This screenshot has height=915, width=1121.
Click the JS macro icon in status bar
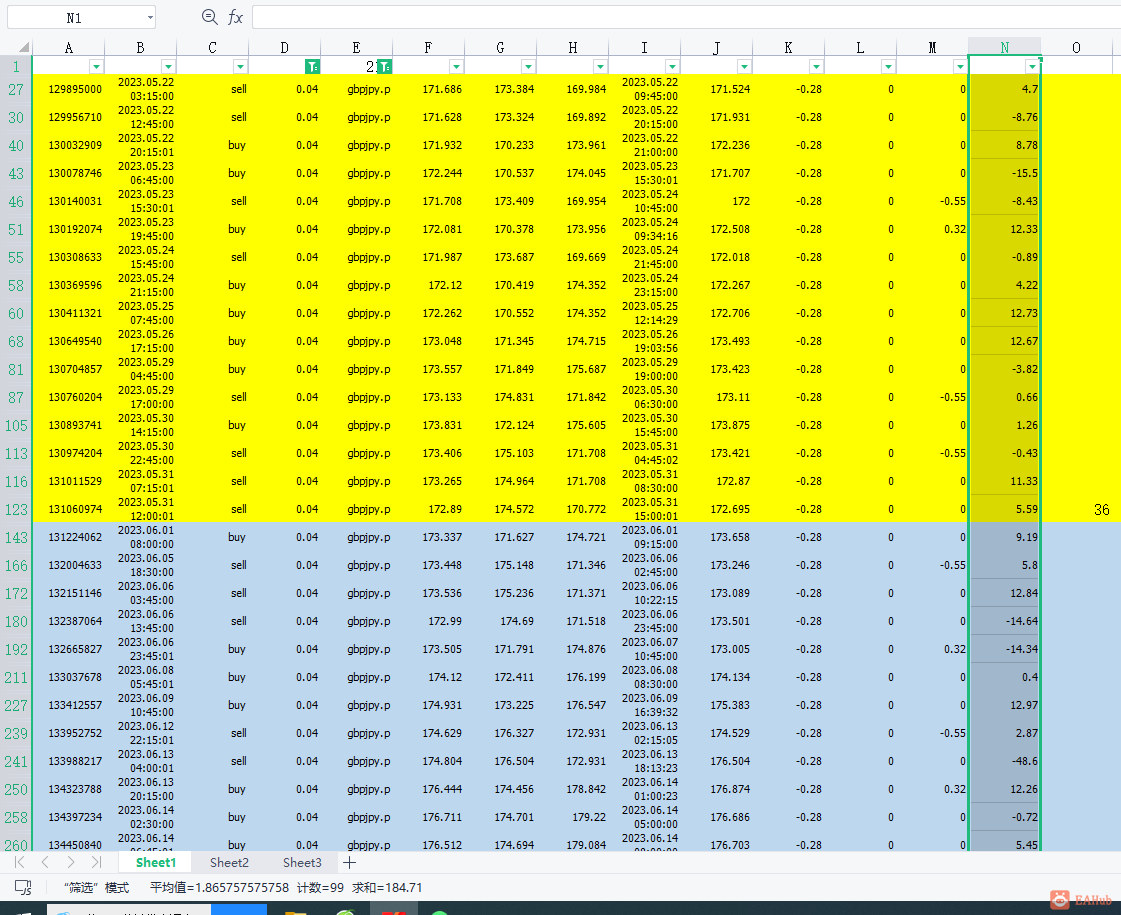click(x=23, y=887)
